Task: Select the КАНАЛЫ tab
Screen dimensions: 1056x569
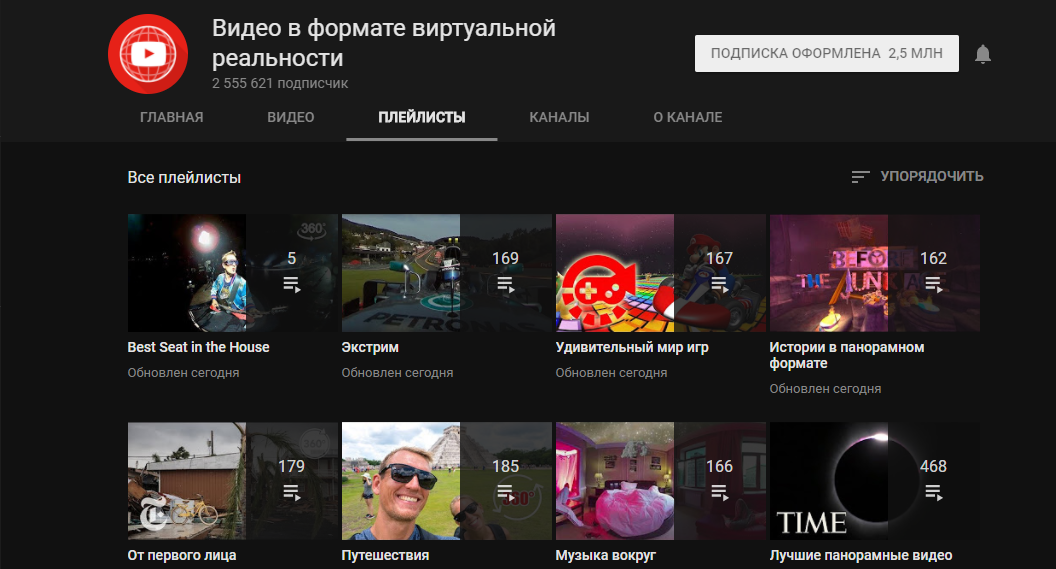Action: coord(559,117)
